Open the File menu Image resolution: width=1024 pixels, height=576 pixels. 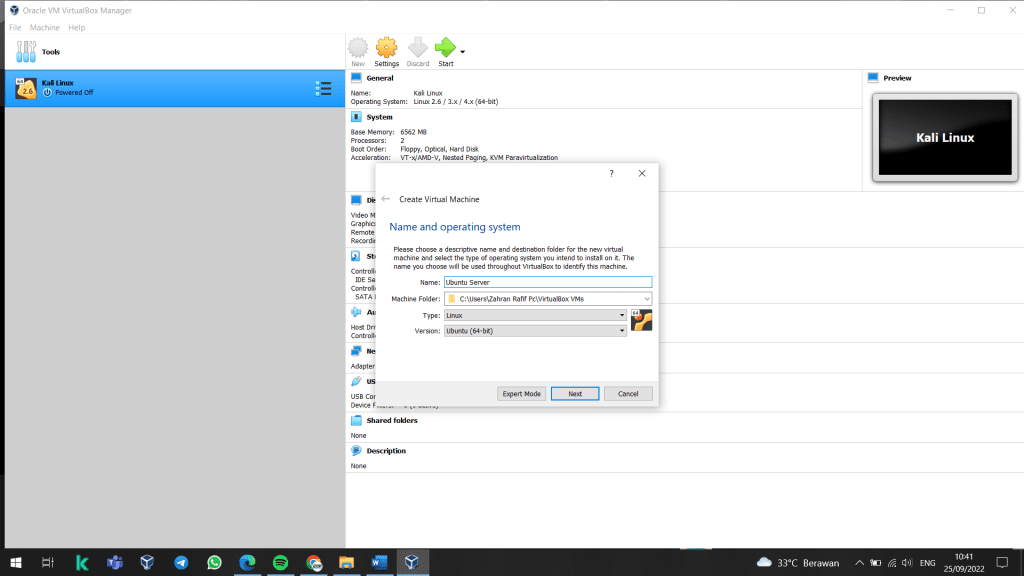(x=15, y=27)
